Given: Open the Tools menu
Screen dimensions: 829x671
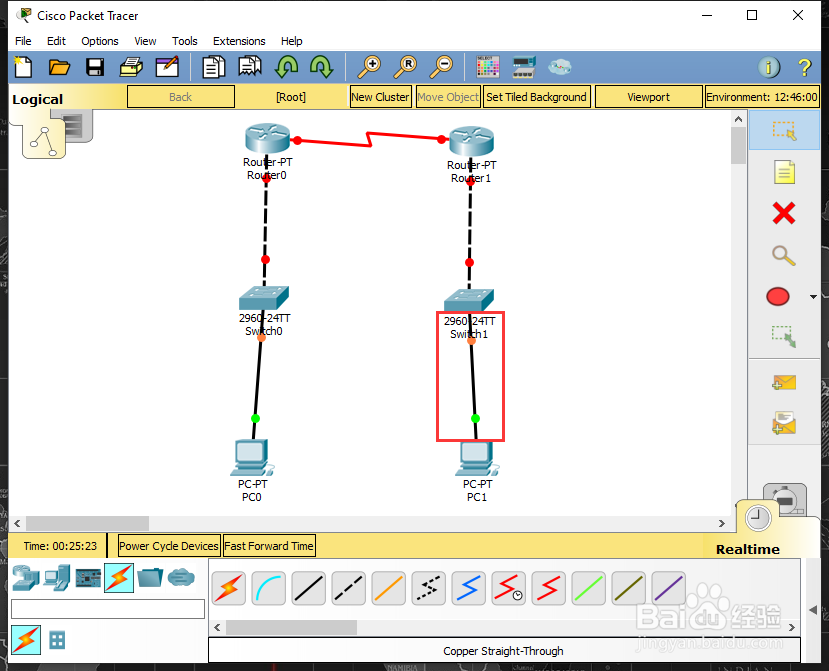Looking at the screenshot, I should click(x=185, y=41).
